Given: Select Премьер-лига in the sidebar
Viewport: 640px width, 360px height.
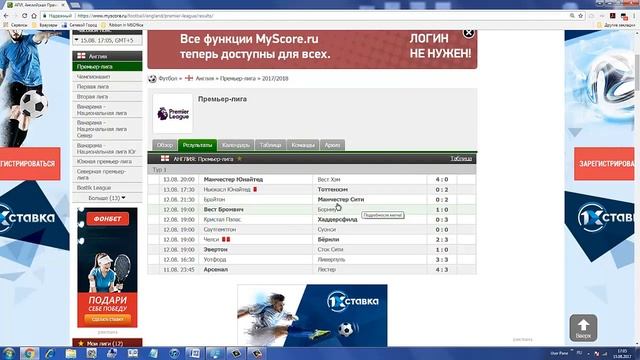Looking at the screenshot, I should 107,66.
